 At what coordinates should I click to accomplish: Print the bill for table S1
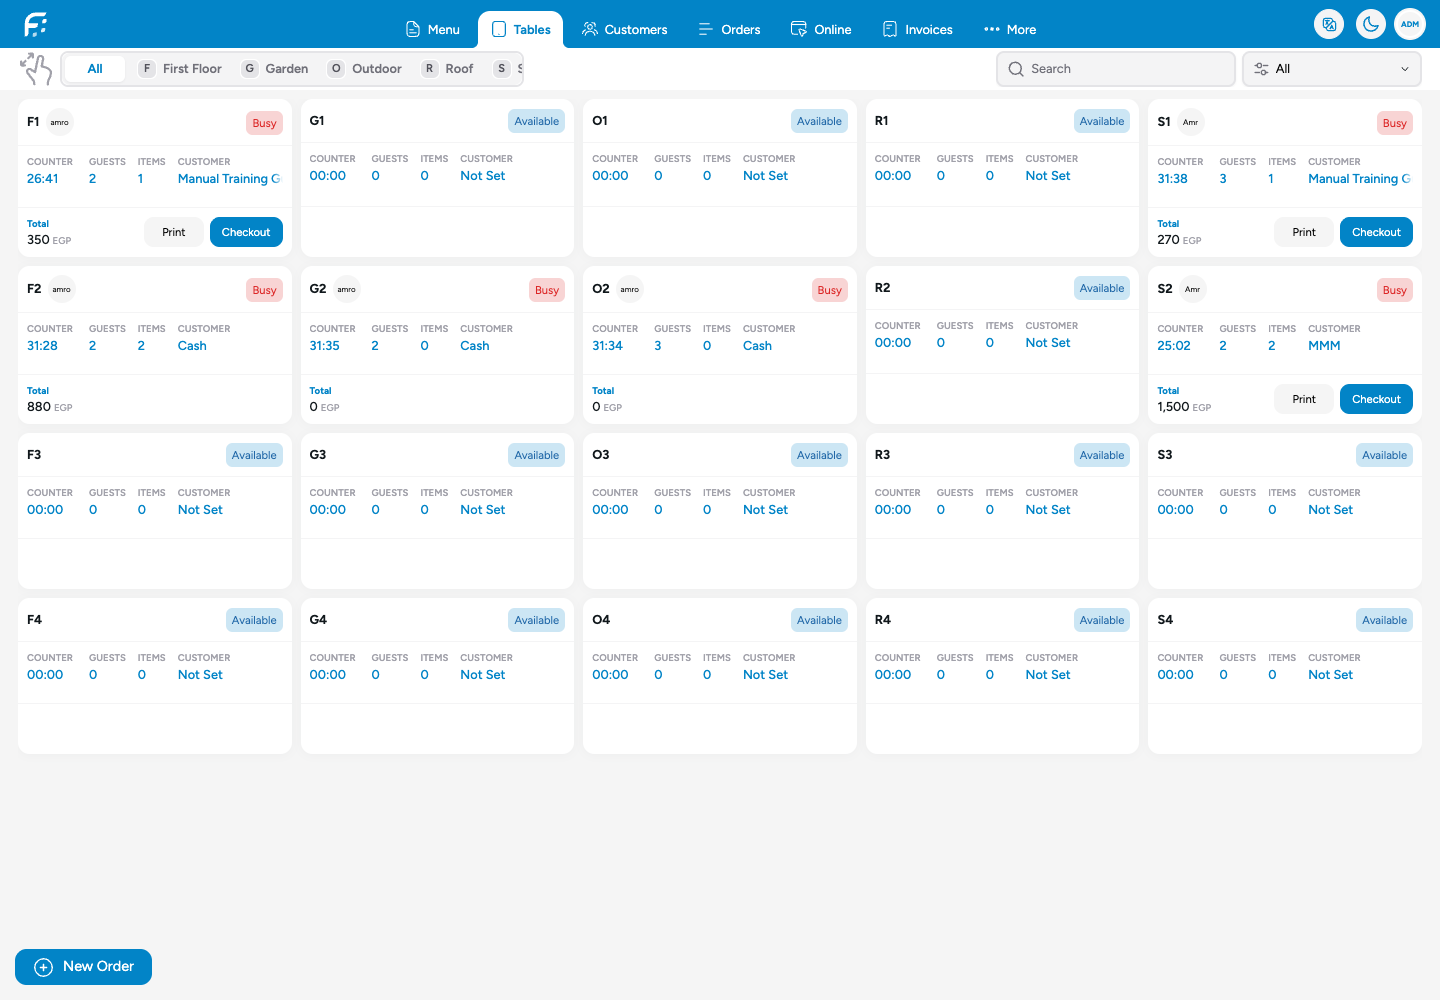1304,232
